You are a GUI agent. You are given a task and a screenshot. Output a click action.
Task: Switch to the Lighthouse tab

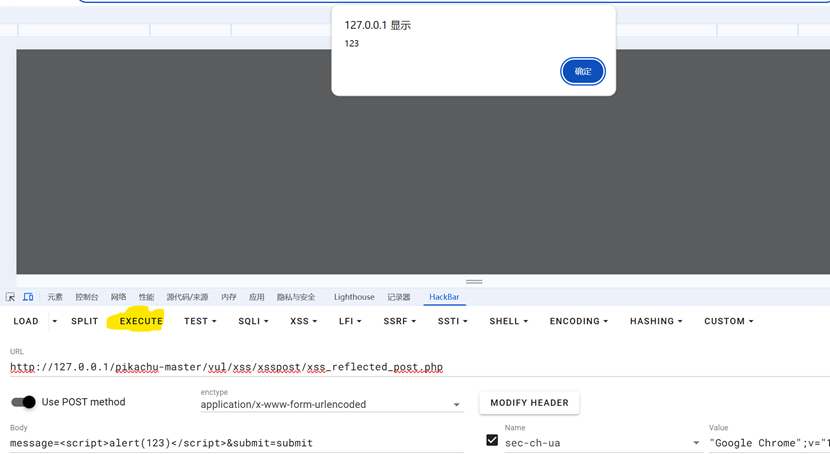[x=354, y=297]
